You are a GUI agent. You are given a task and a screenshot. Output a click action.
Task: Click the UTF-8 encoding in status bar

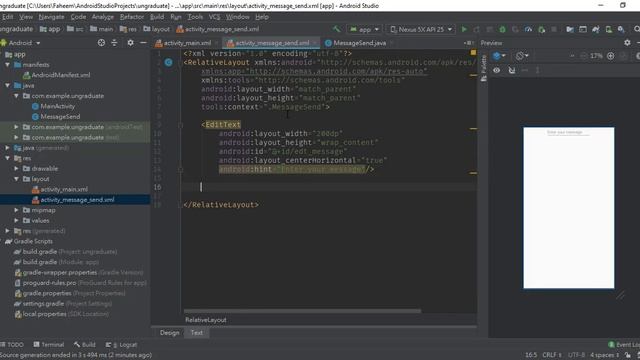click(576, 355)
